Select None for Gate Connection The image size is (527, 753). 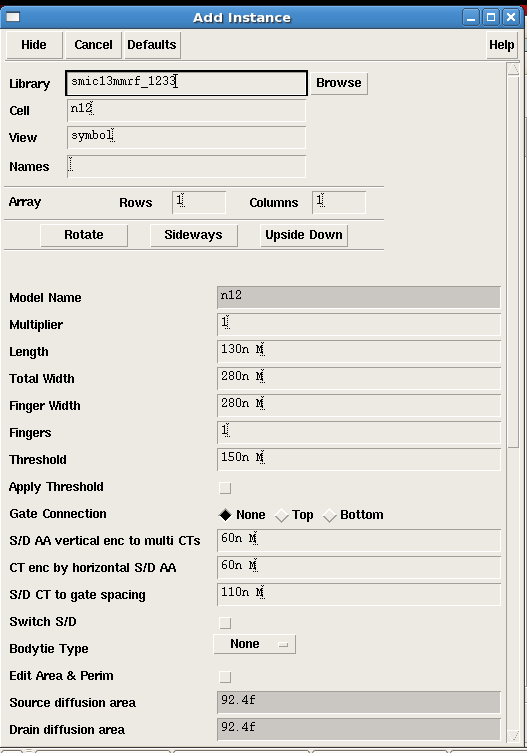click(243, 515)
